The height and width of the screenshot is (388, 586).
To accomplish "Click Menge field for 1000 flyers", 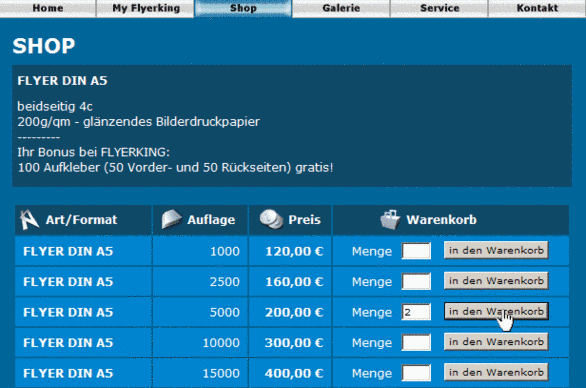I will (416, 251).
